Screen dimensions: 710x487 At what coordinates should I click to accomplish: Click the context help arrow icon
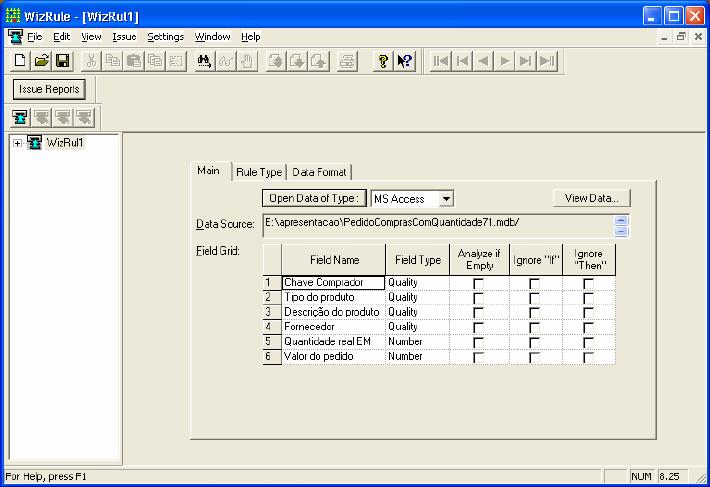tap(404, 61)
